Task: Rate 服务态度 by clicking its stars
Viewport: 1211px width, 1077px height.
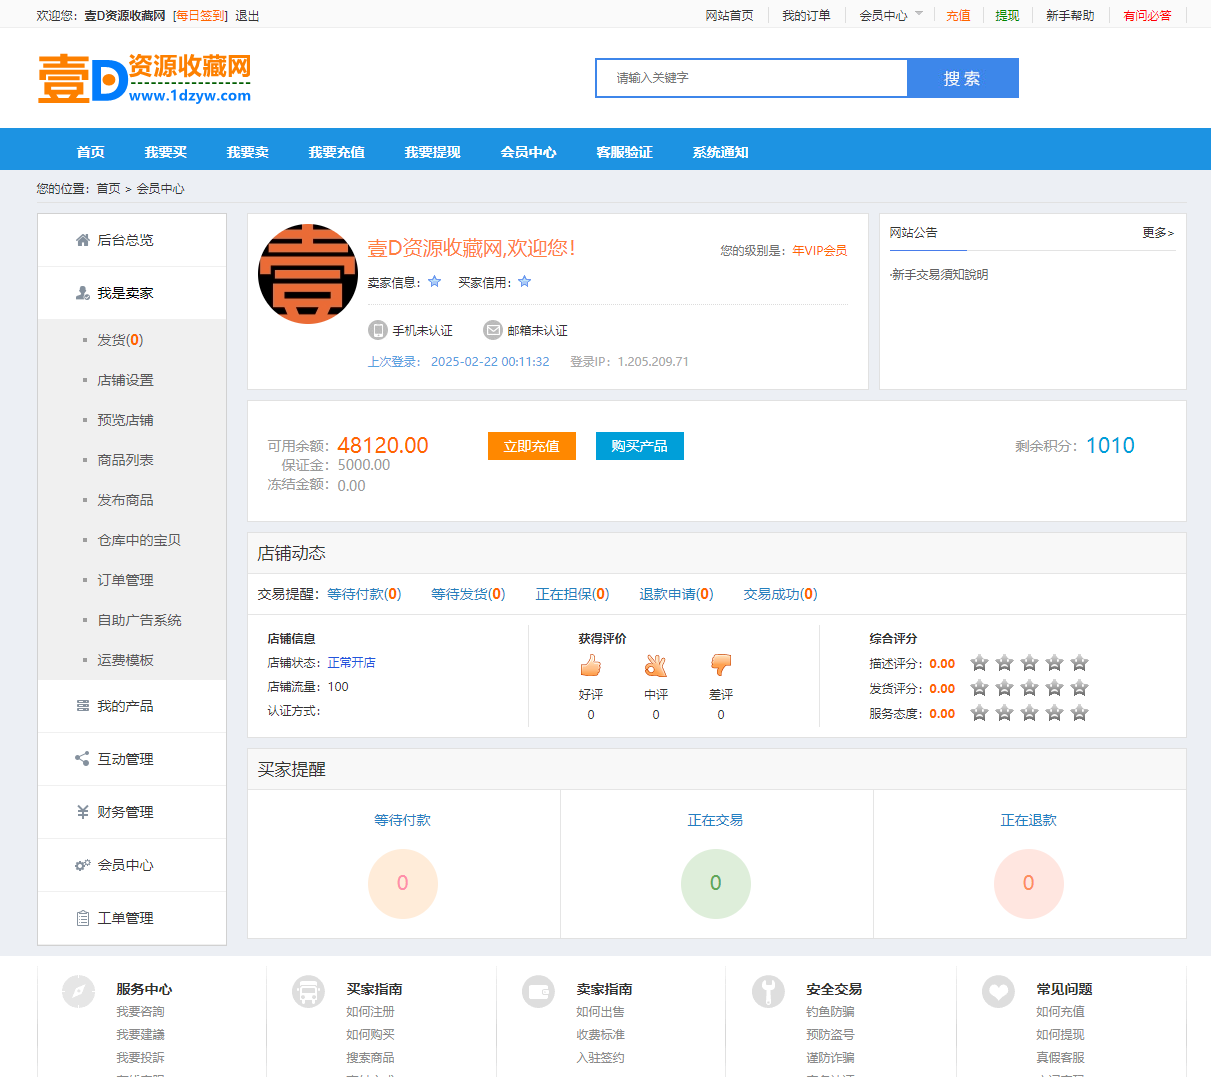Action: pos(1028,713)
